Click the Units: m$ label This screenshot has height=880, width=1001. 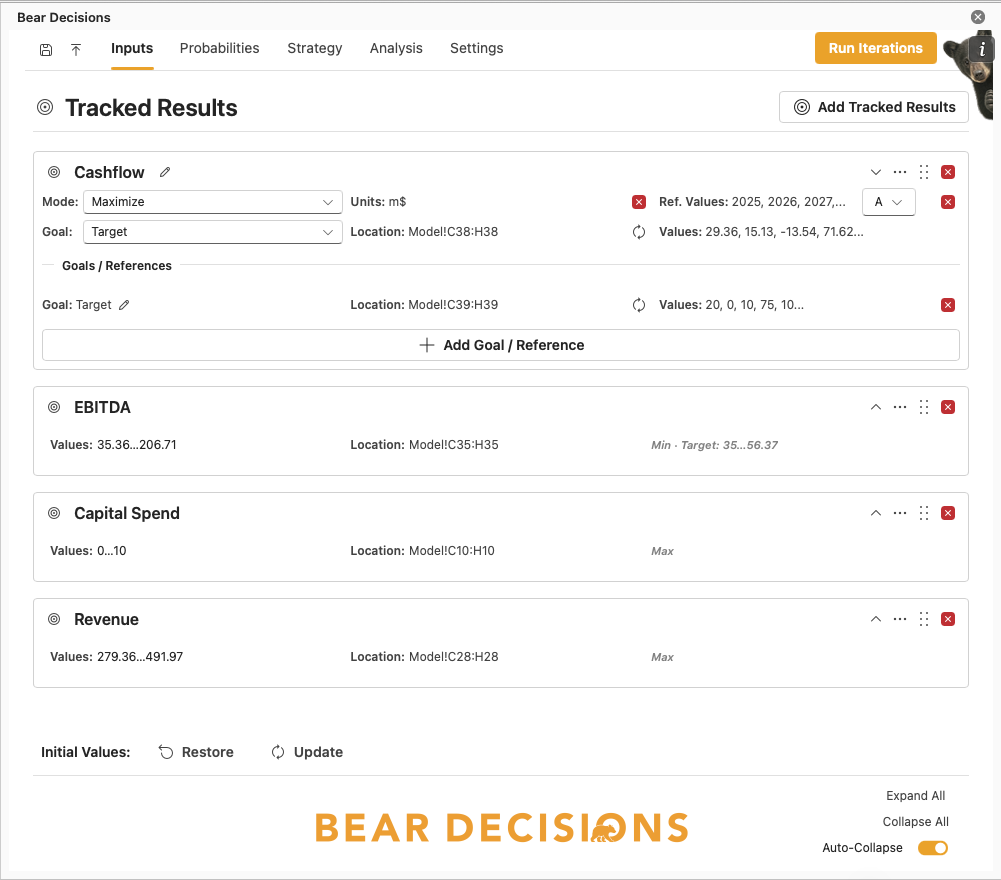[378, 202]
